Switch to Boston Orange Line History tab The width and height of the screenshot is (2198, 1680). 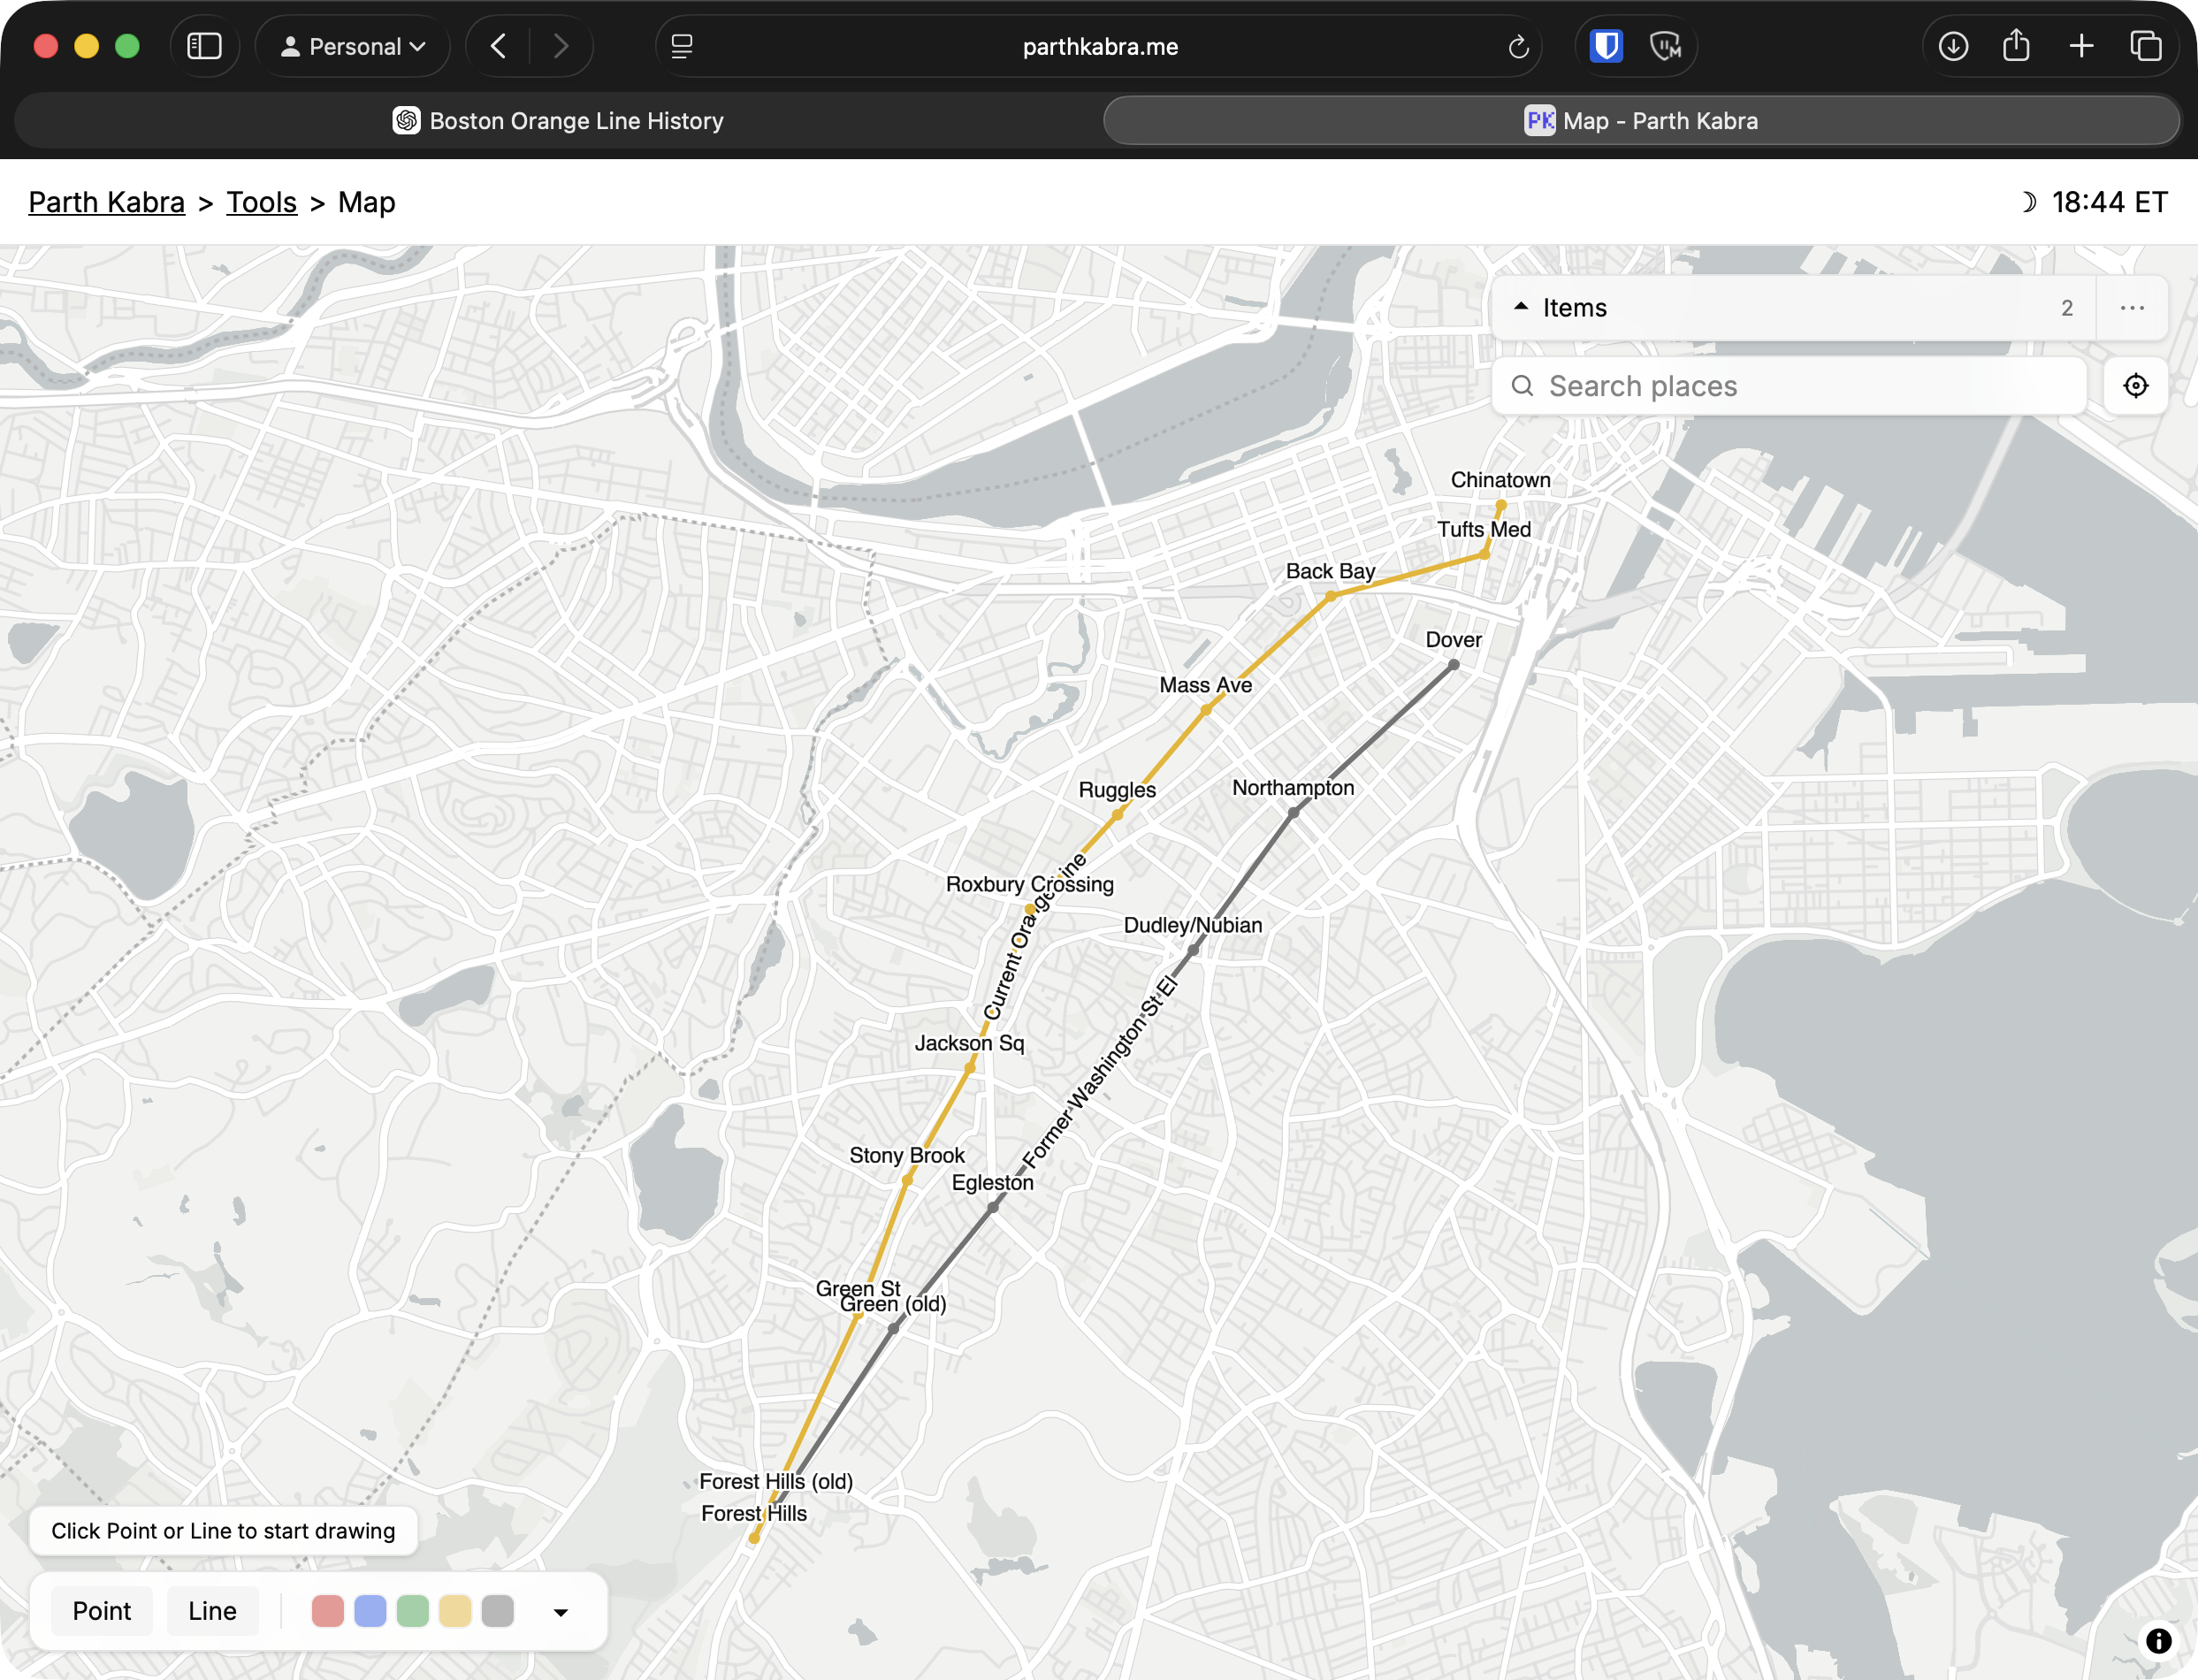click(x=558, y=121)
